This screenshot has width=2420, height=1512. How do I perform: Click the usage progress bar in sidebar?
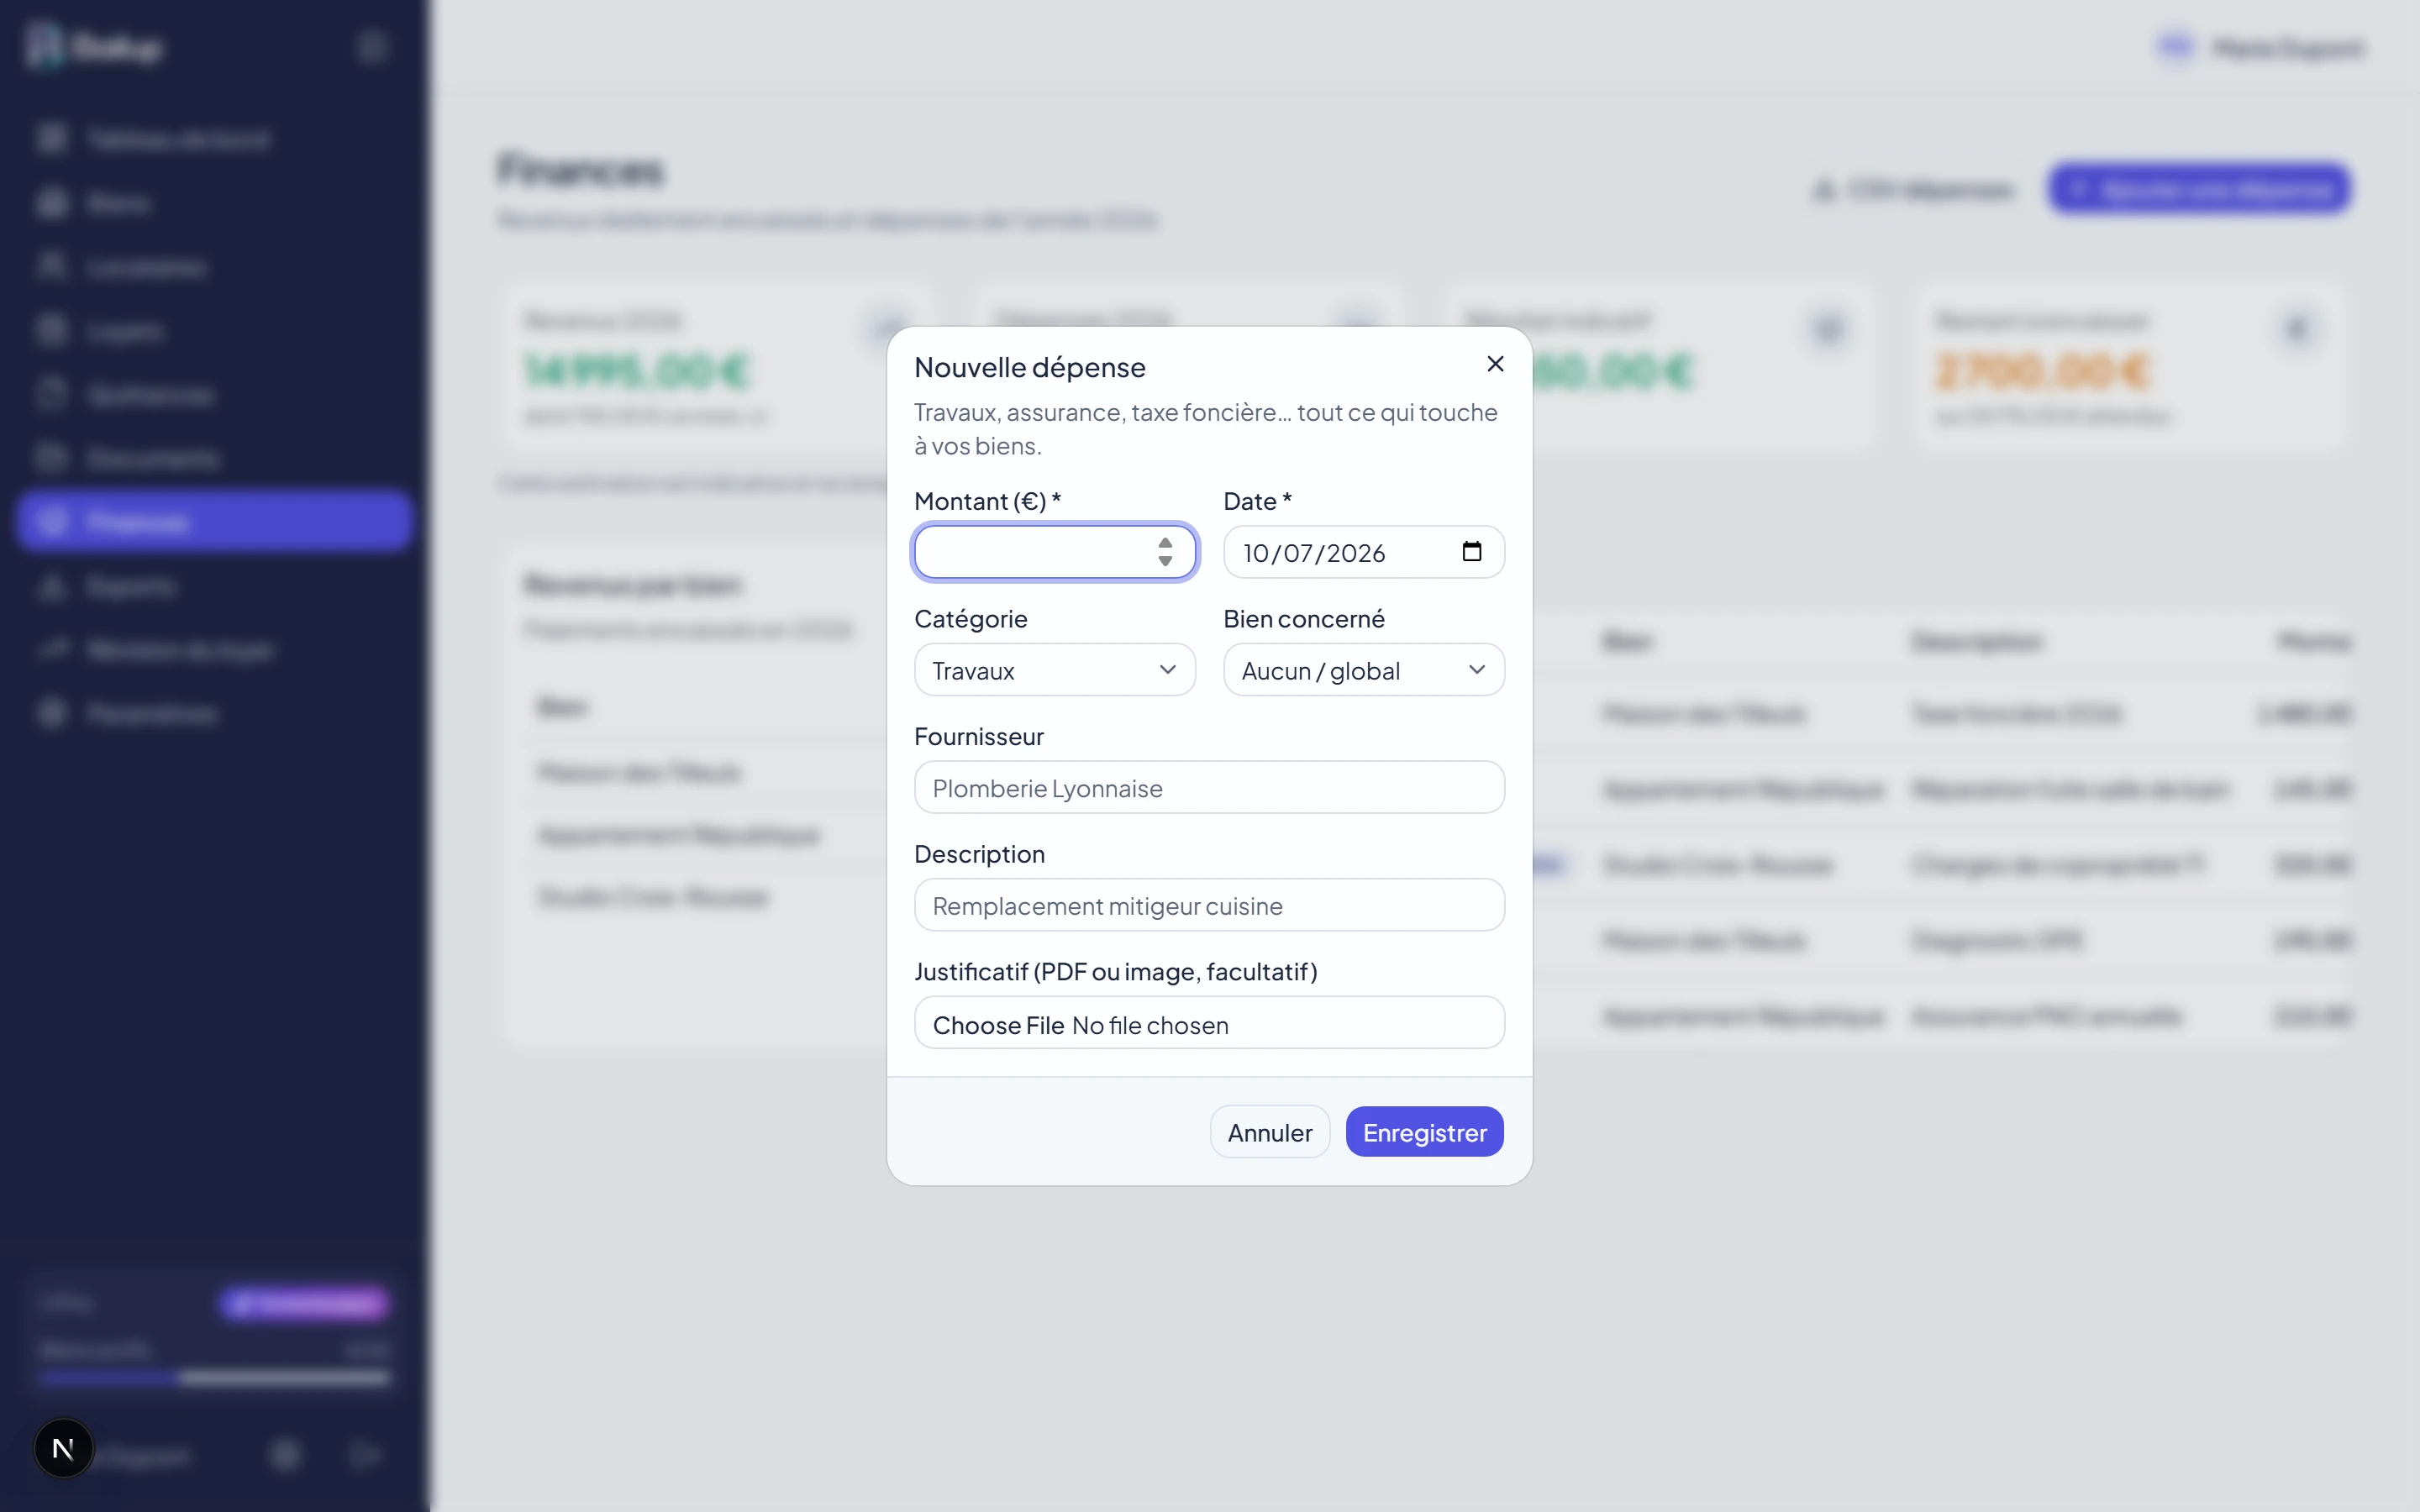pyautogui.click(x=214, y=1378)
